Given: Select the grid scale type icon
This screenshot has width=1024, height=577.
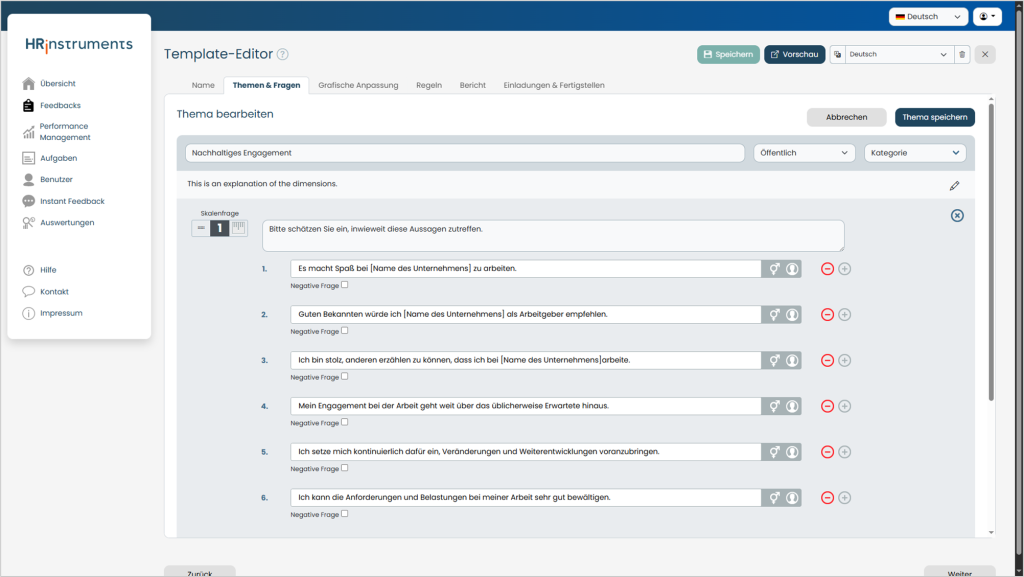Looking at the screenshot, I should tap(238, 228).
